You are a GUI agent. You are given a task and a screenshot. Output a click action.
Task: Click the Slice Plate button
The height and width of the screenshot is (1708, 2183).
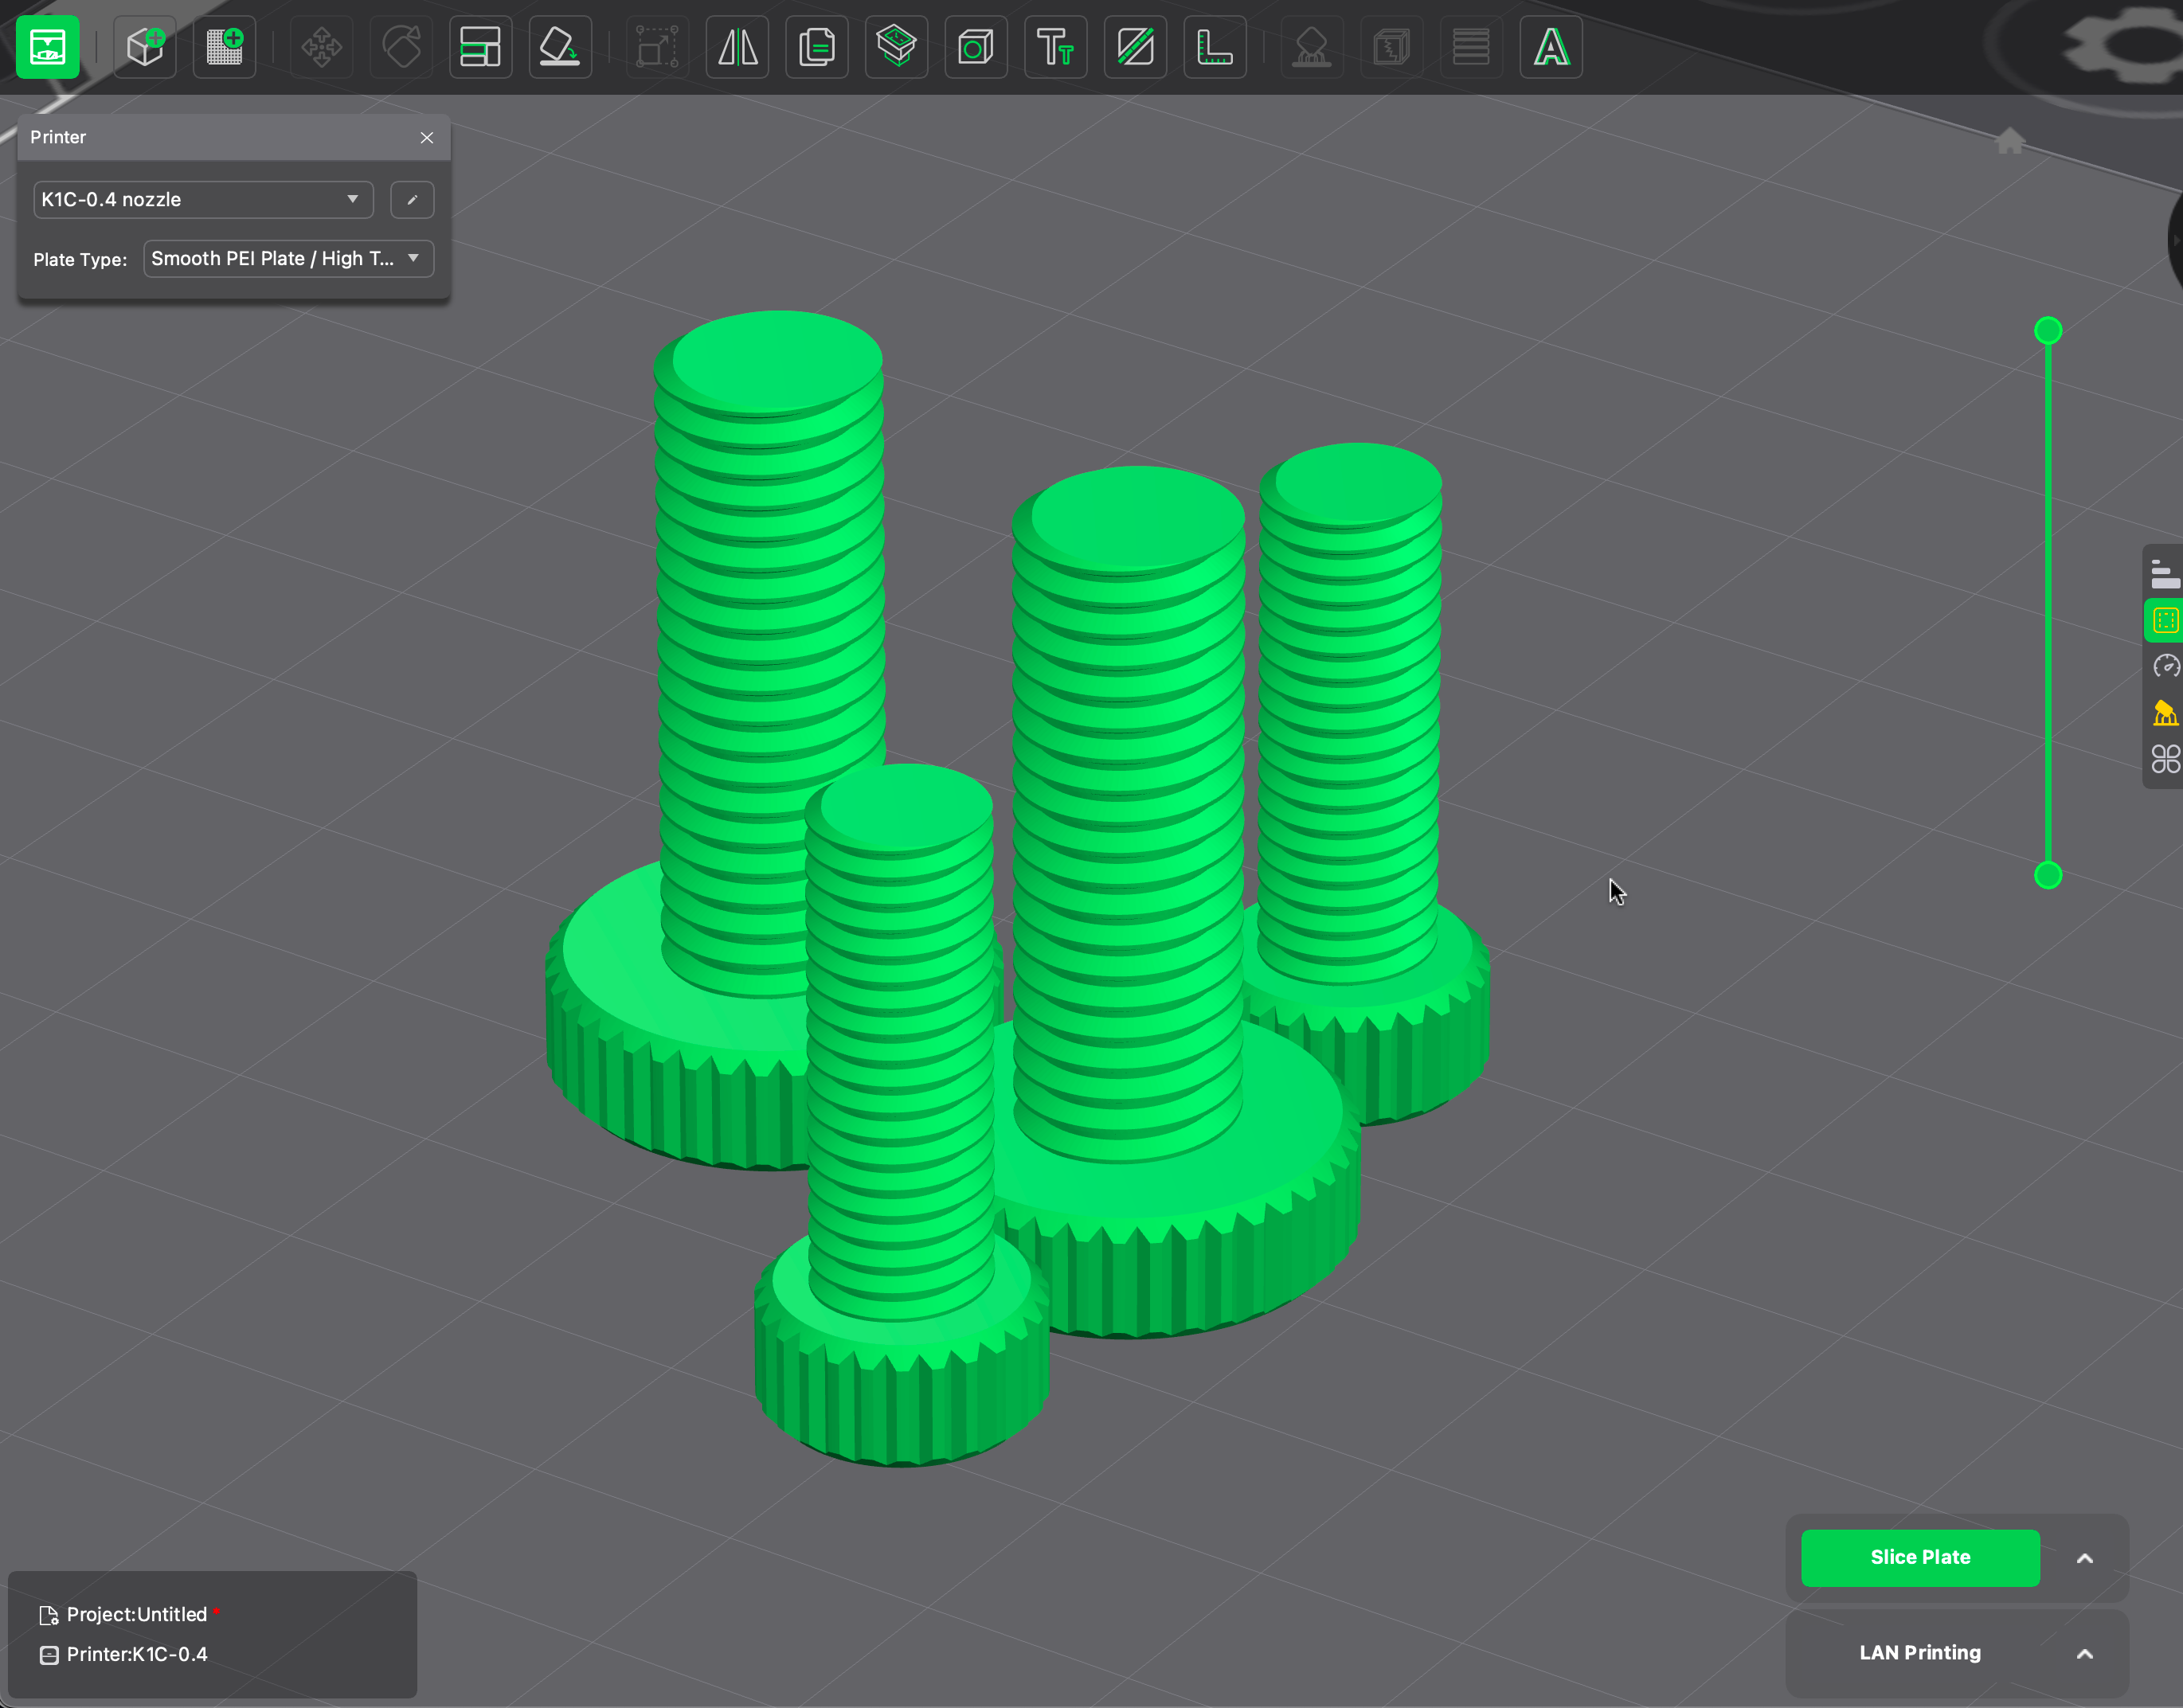click(x=1920, y=1557)
